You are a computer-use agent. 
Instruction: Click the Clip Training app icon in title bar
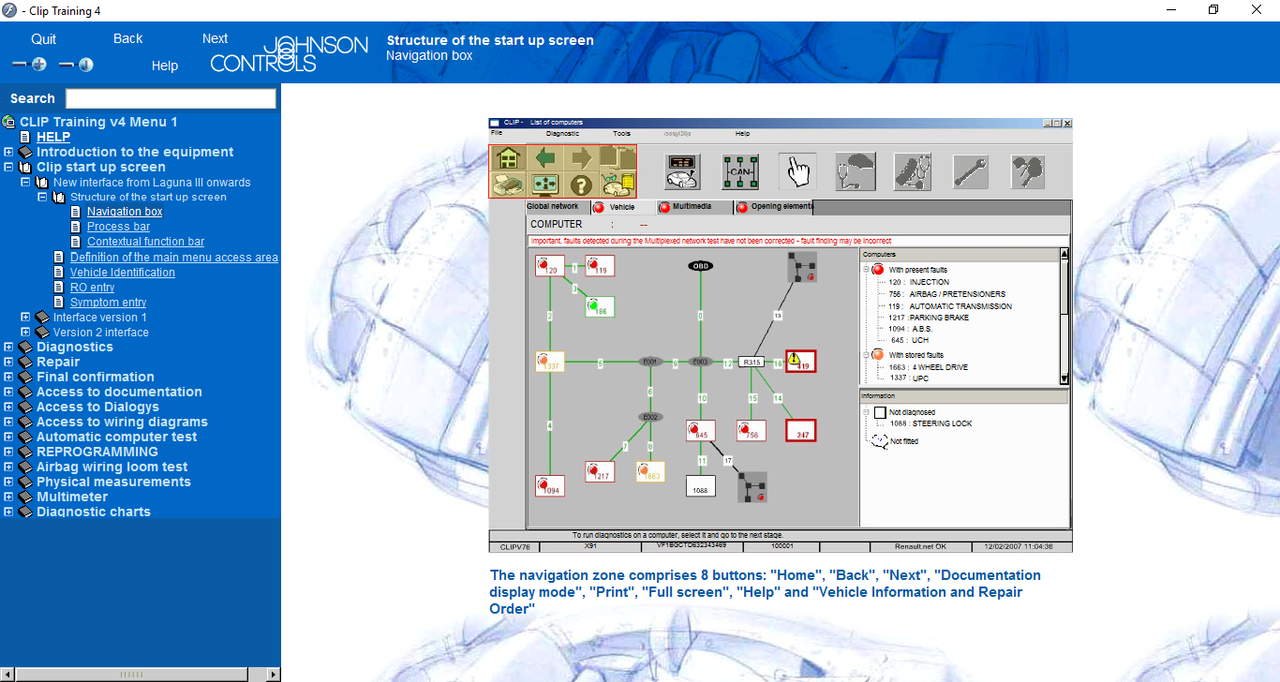pos(9,10)
